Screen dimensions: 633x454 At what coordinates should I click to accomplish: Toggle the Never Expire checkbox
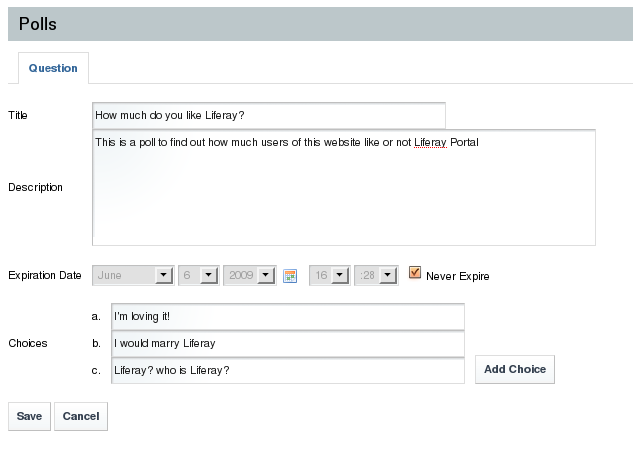415,273
